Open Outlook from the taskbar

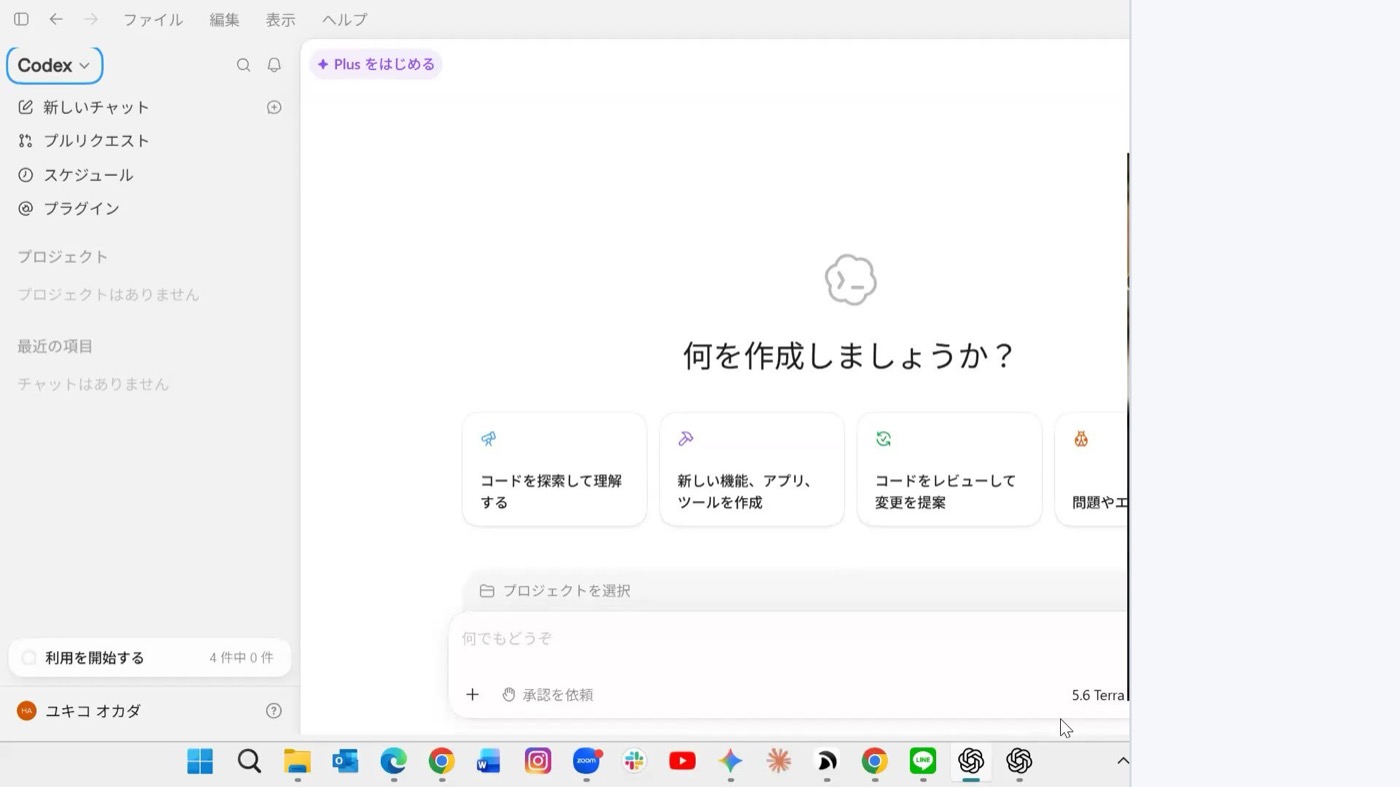[345, 762]
